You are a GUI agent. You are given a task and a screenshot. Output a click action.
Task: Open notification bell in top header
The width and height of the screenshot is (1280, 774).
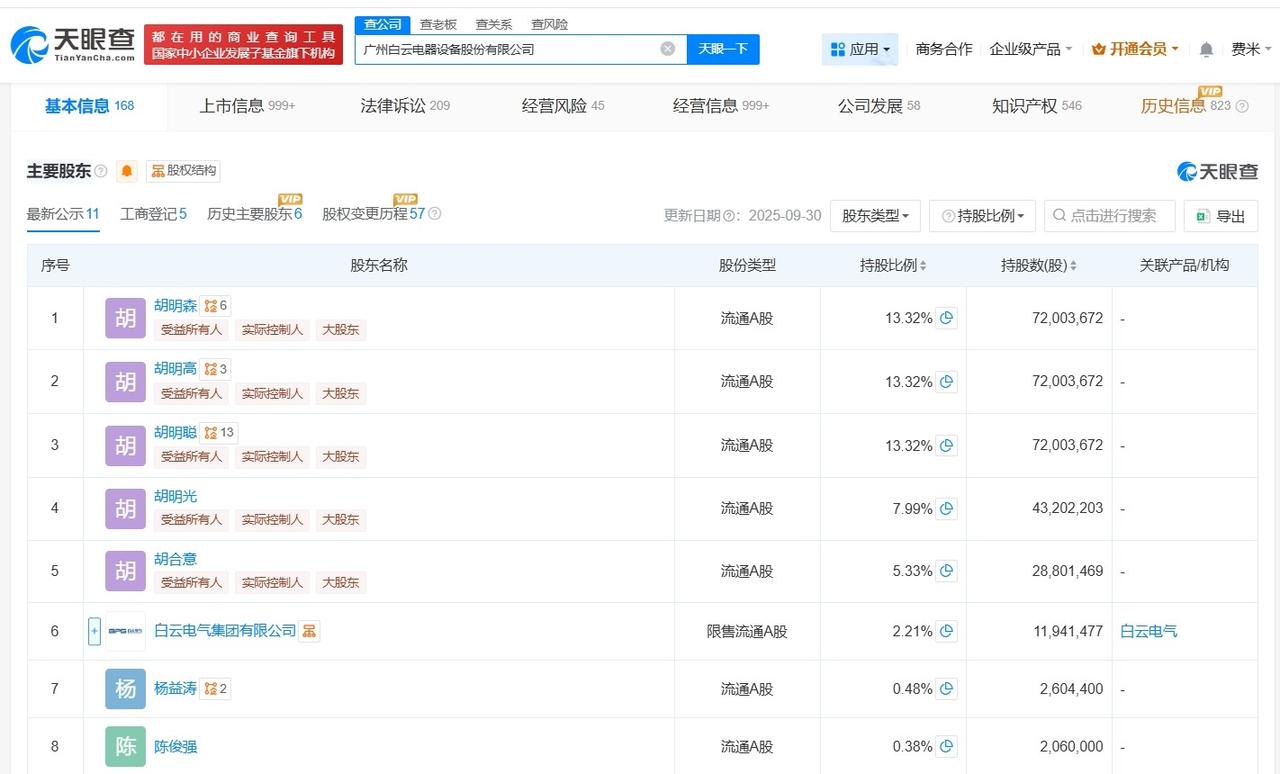point(1206,49)
